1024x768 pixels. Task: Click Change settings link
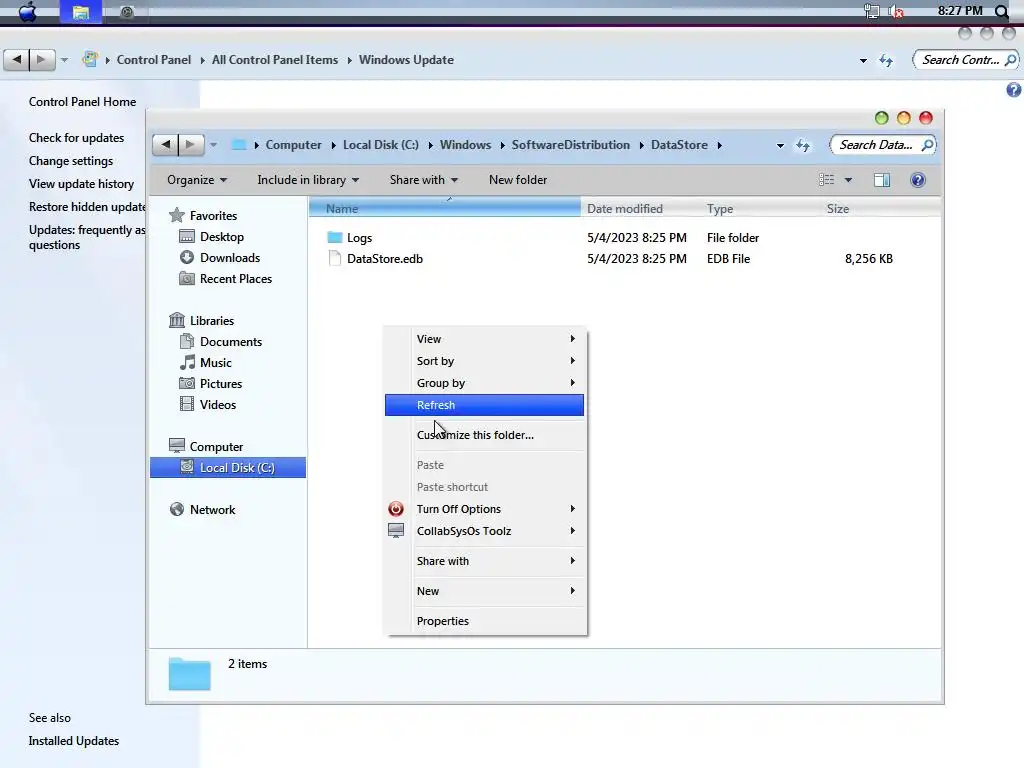tap(71, 161)
